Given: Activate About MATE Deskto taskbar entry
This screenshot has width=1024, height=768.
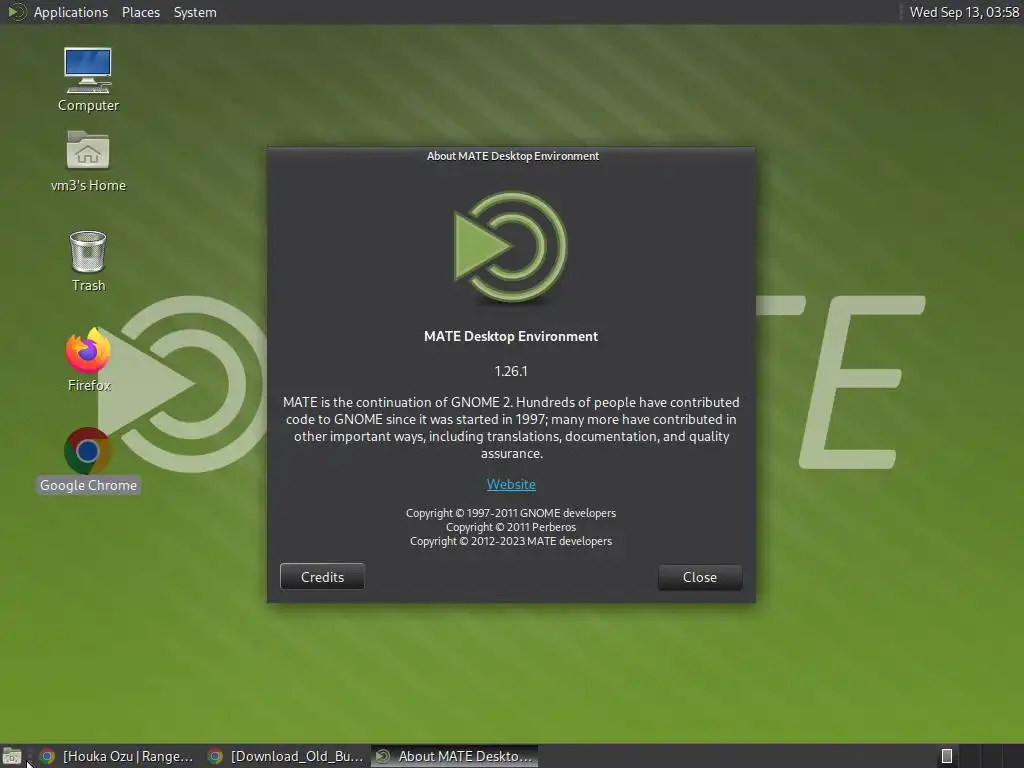Looking at the screenshot, I should (455, 756).
